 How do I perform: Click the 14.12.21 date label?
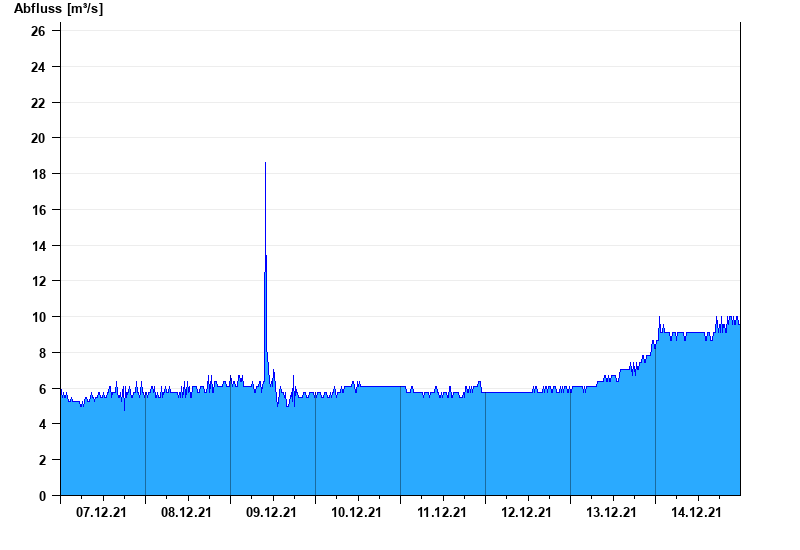696,512
